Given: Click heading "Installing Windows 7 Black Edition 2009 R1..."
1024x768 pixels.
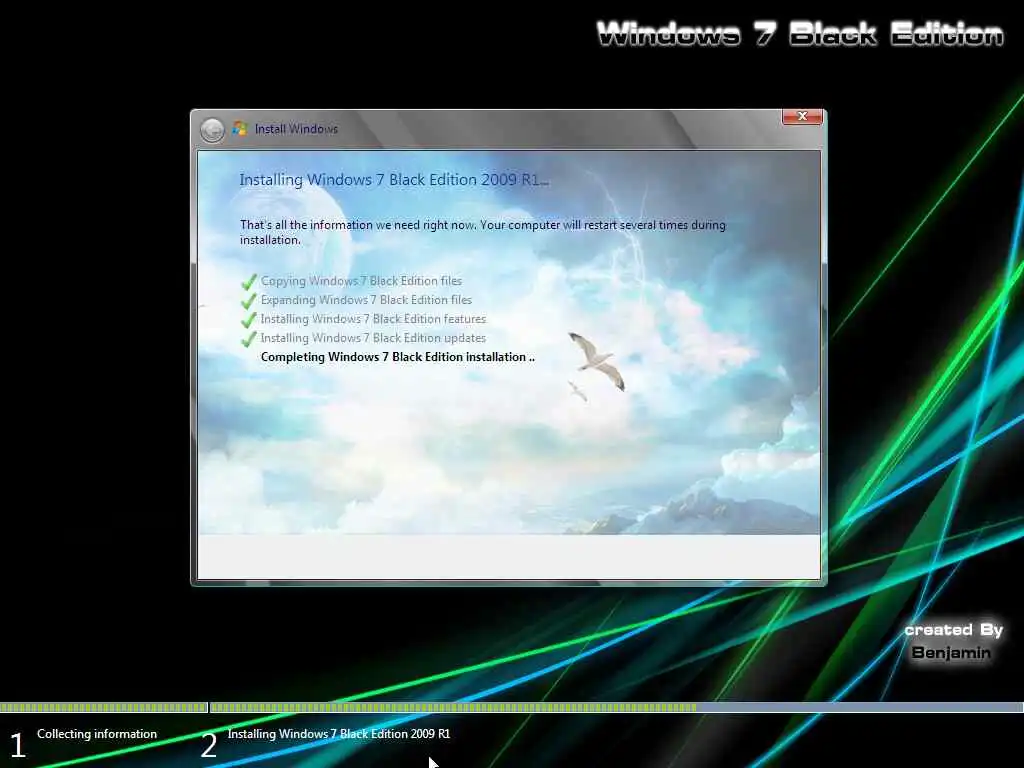Looking at the screenshot, I should (x=394, y=180).
